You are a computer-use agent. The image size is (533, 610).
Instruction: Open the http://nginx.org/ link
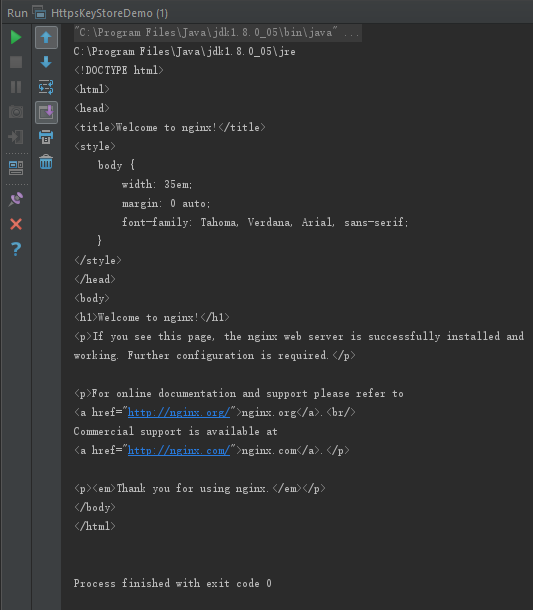[179, 412]
